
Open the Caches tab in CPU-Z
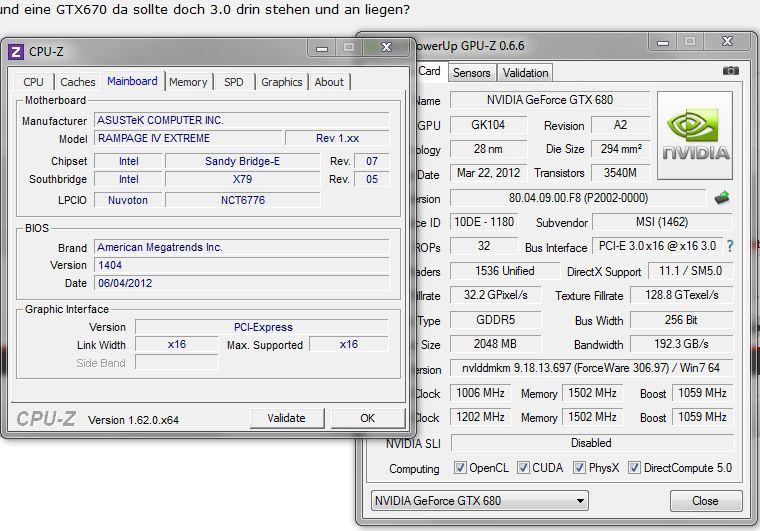tap(78, 82)
